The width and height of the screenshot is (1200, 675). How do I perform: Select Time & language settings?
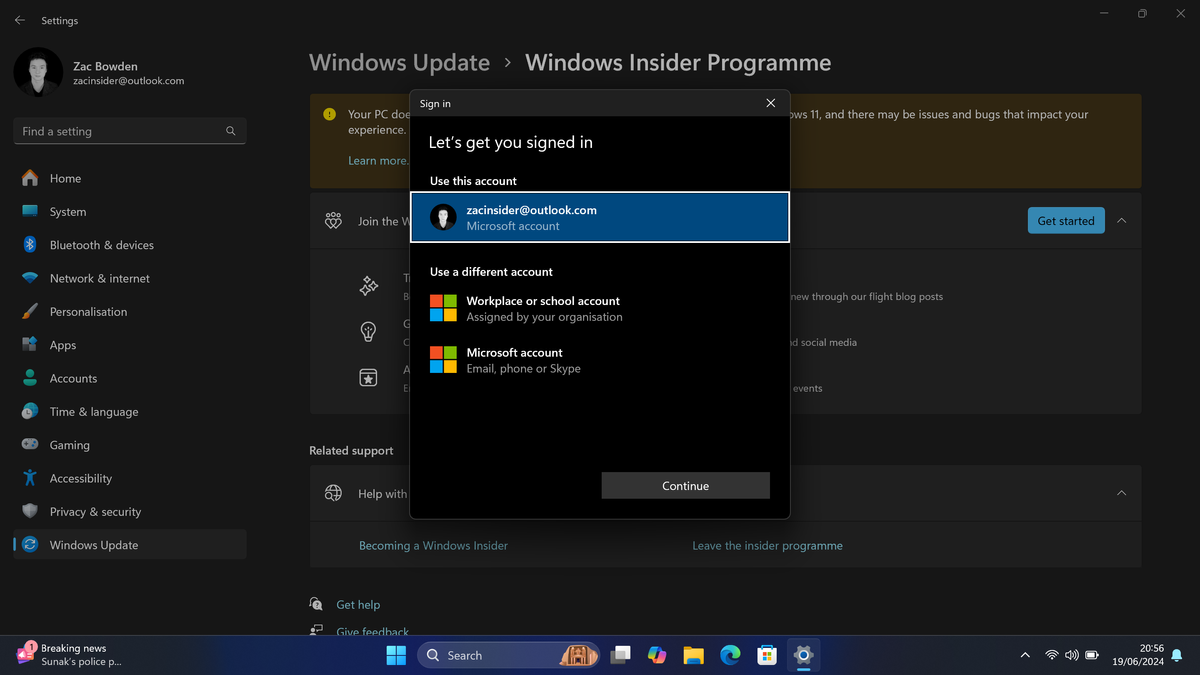tap(130, 412)
